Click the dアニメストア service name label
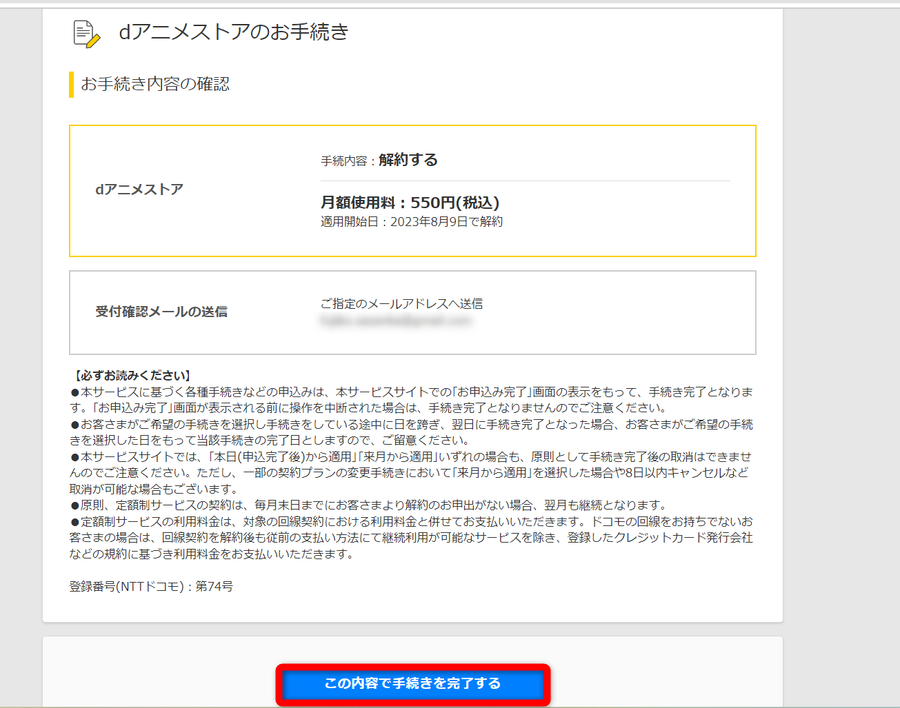900x708 pixels. tap(139, 189)
